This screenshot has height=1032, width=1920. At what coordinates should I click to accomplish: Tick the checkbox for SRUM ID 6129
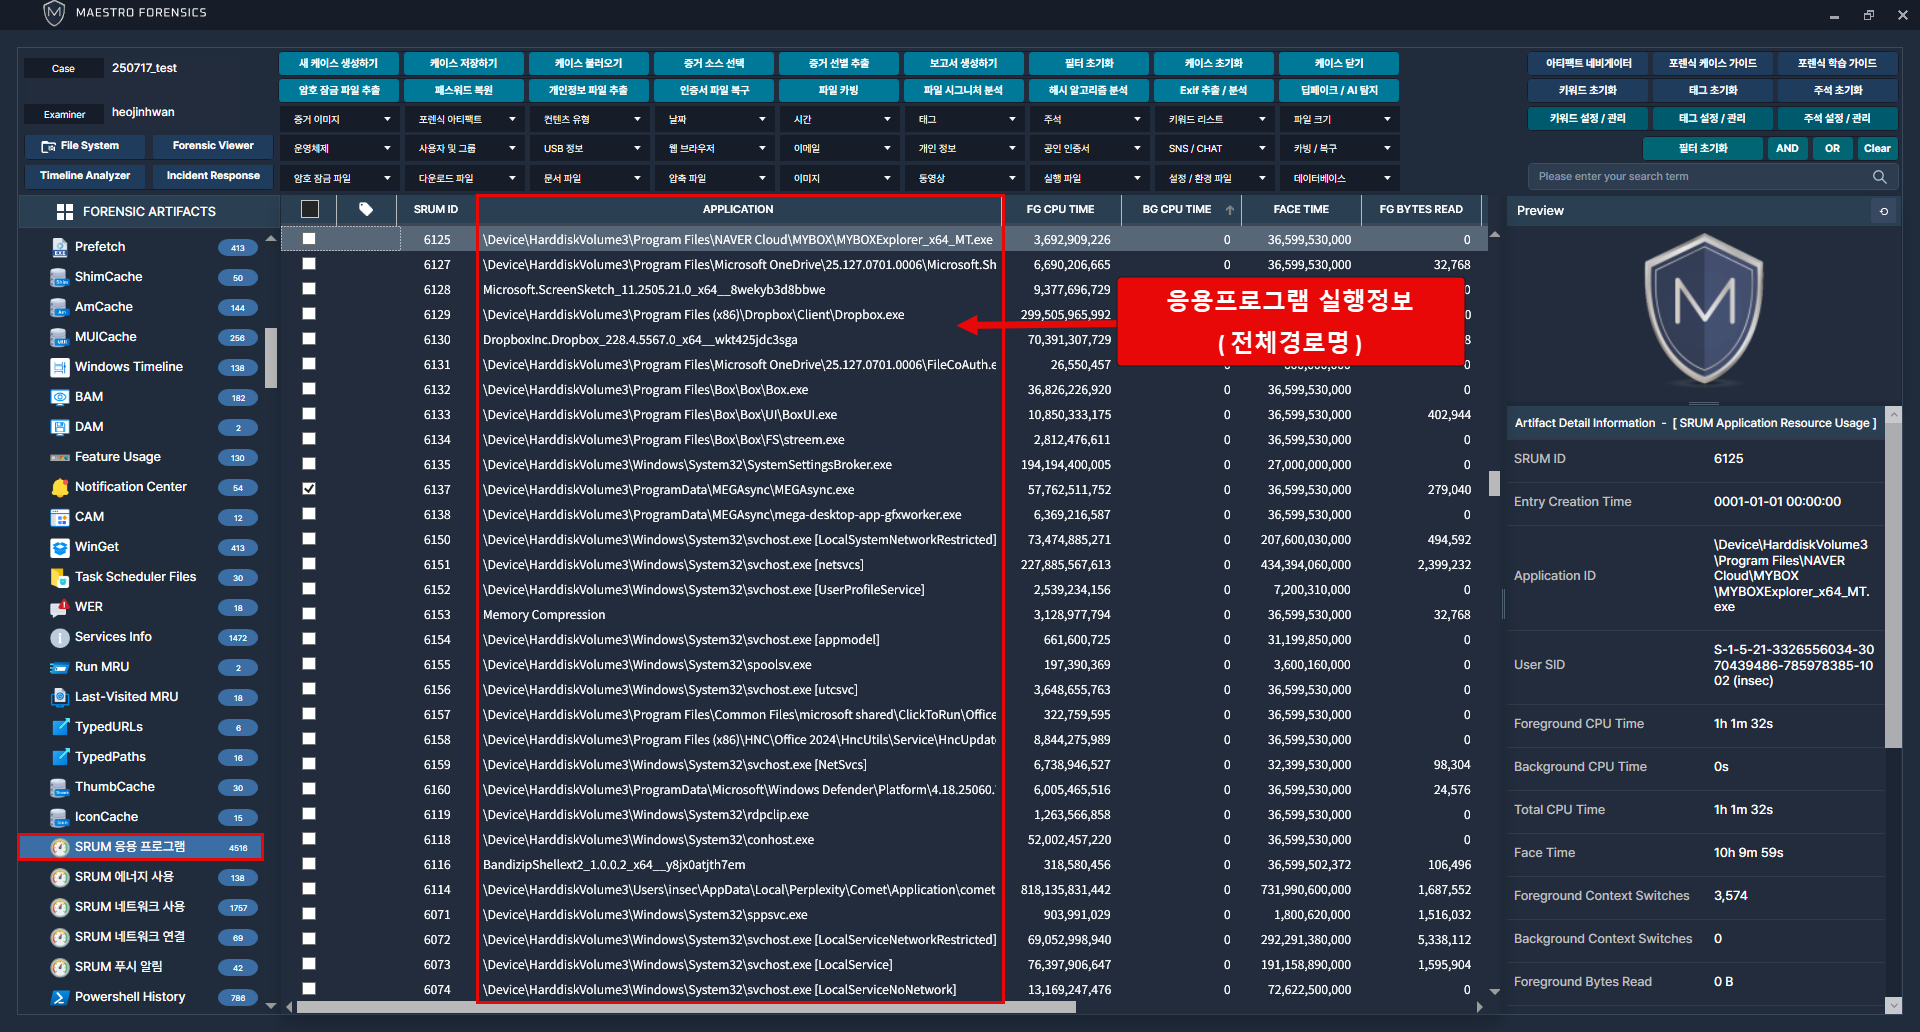[x=309, y=314]
